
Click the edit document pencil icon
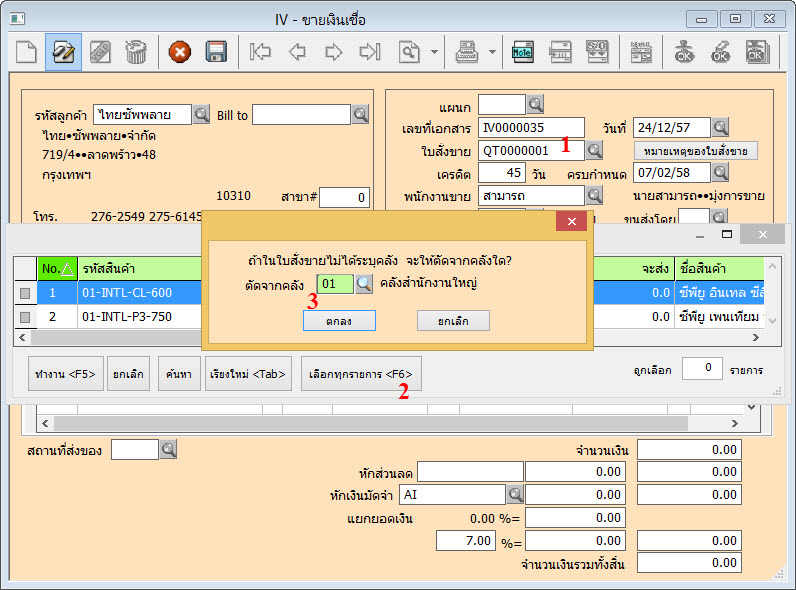(63, 52)
